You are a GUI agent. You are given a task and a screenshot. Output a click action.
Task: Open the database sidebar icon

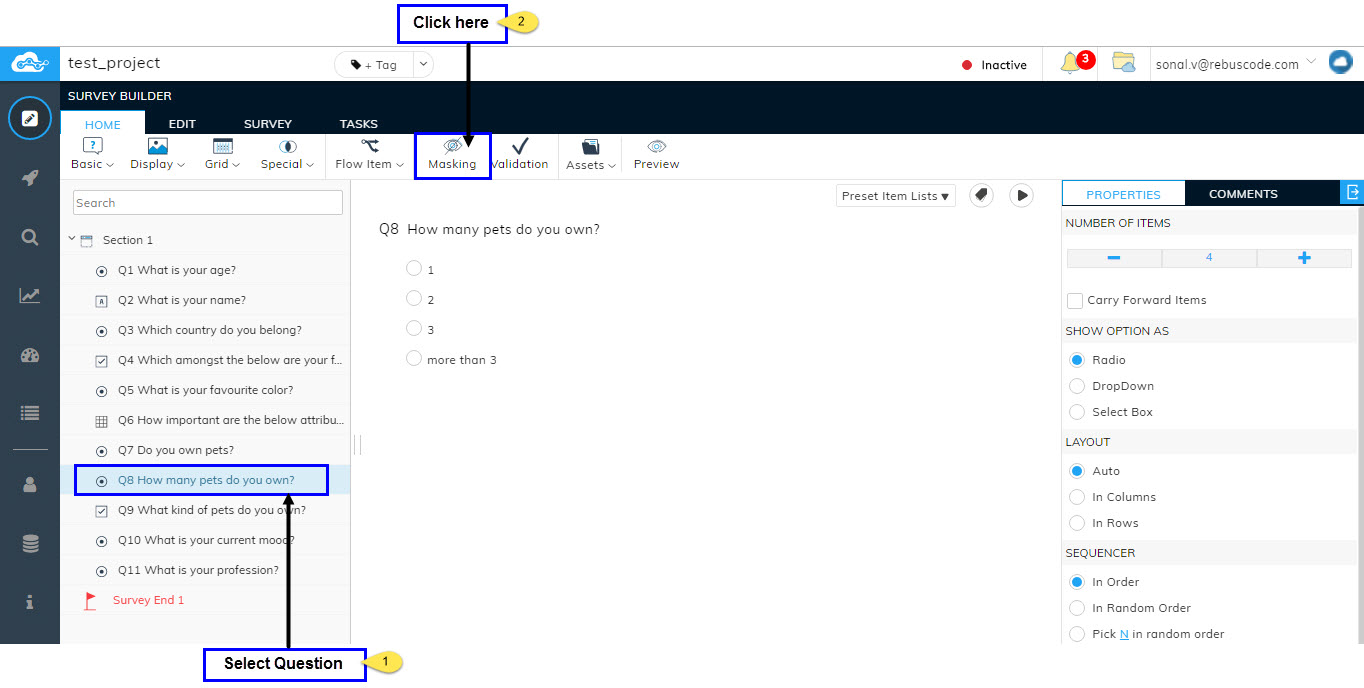tap(30, 544)
